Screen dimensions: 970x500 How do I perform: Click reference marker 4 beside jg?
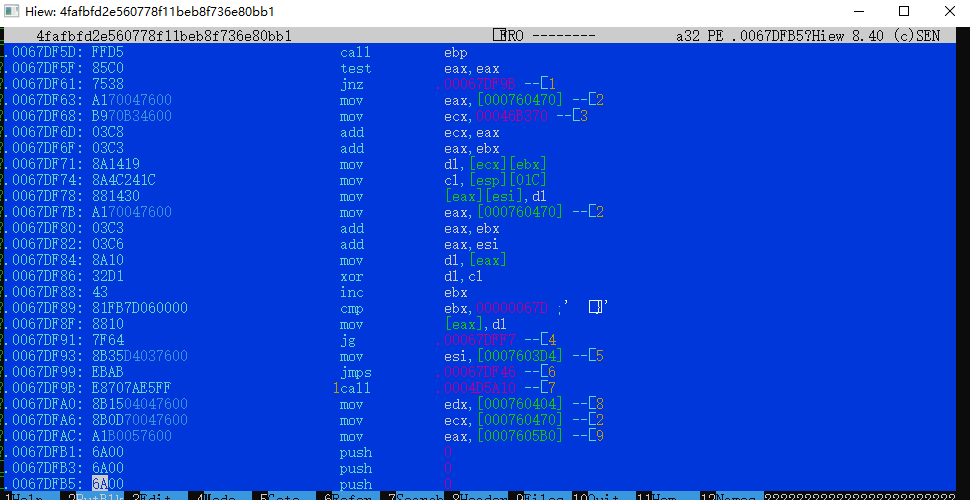click(552, 341)
